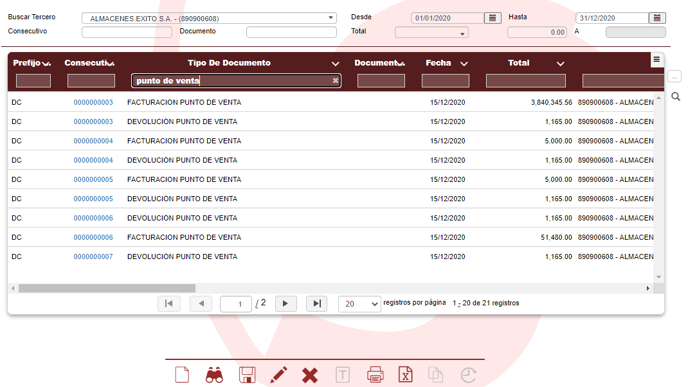Click the '1 - 20 de 21 registros' text
688x387 pixels.
[x=486, y=303]
